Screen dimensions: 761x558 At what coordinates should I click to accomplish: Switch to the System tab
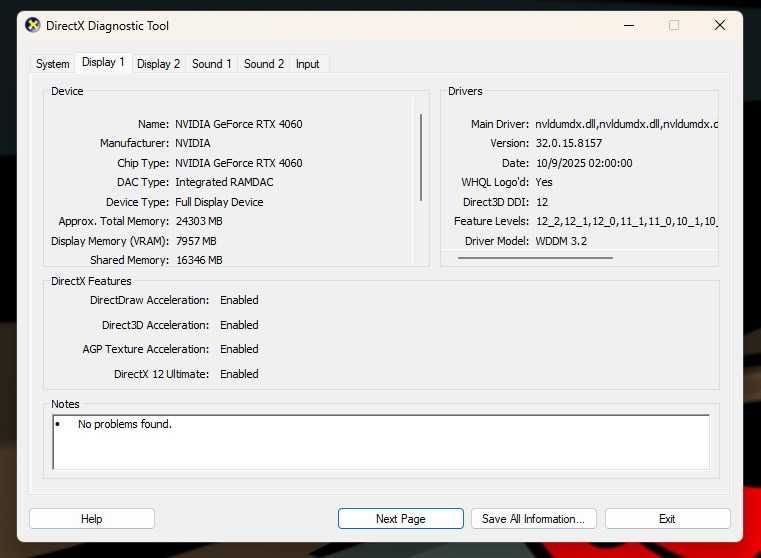click(x=52, y=64)
